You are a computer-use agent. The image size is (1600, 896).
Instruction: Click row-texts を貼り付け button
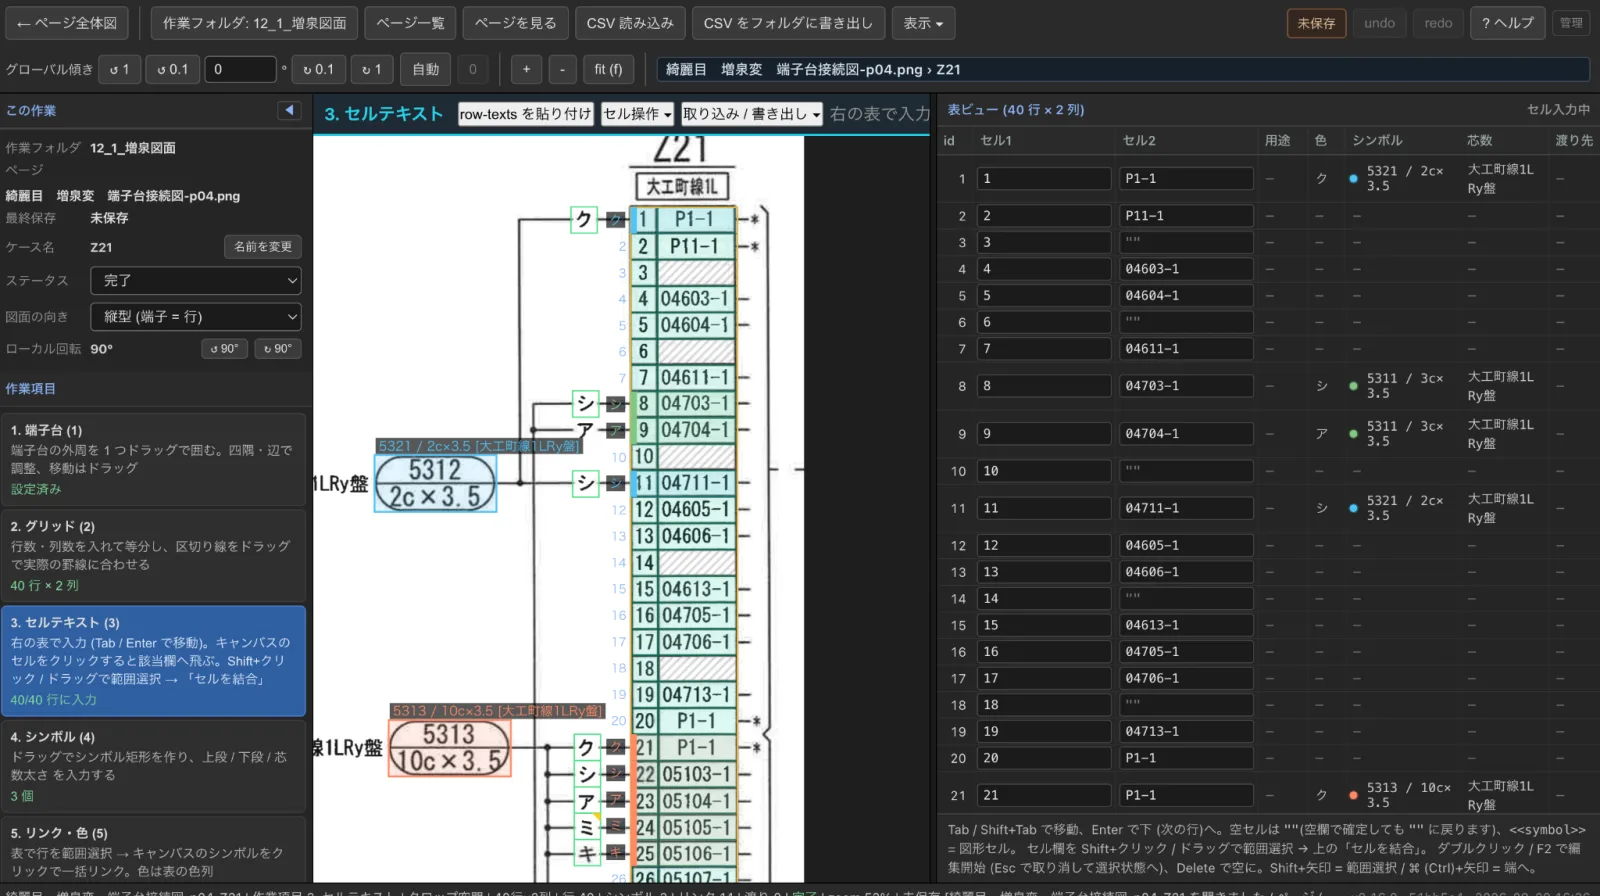(x=525, y=114)
